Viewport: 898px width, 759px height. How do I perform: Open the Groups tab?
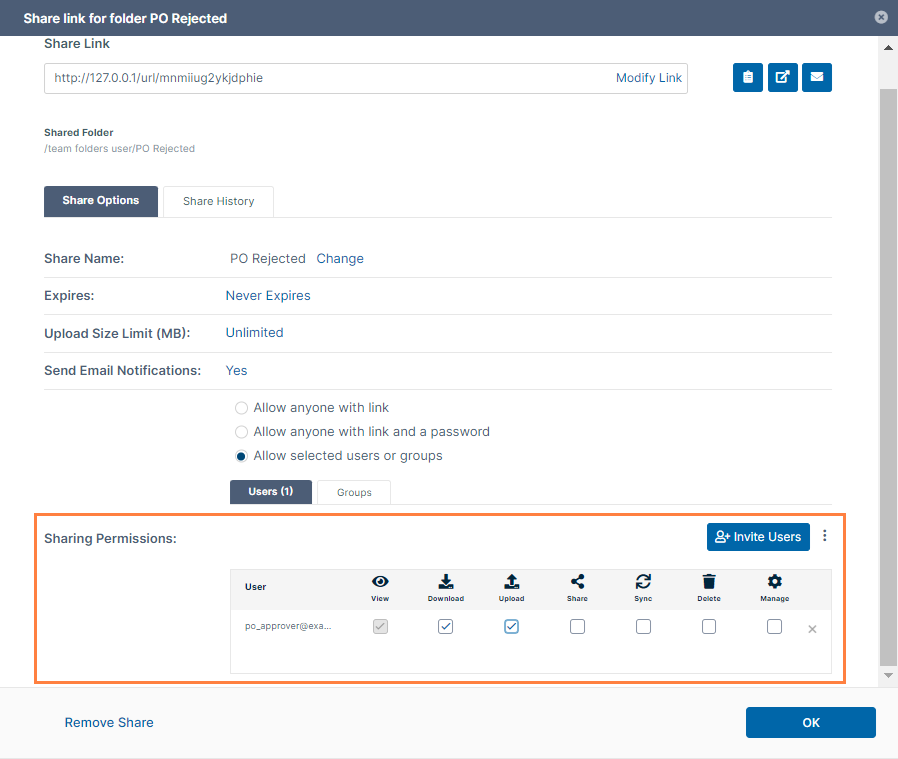pos(354,492)
